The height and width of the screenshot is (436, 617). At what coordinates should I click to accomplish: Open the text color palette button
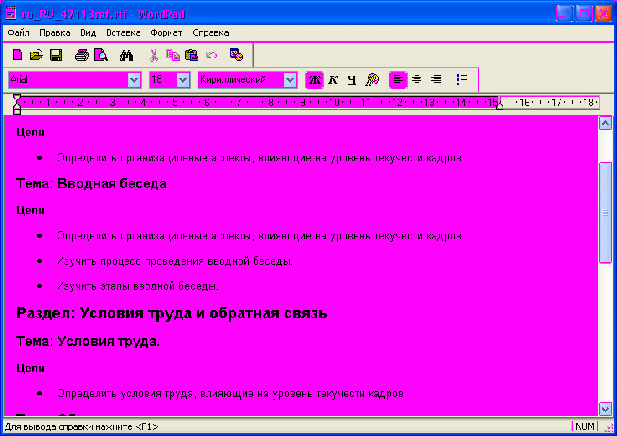372,80
